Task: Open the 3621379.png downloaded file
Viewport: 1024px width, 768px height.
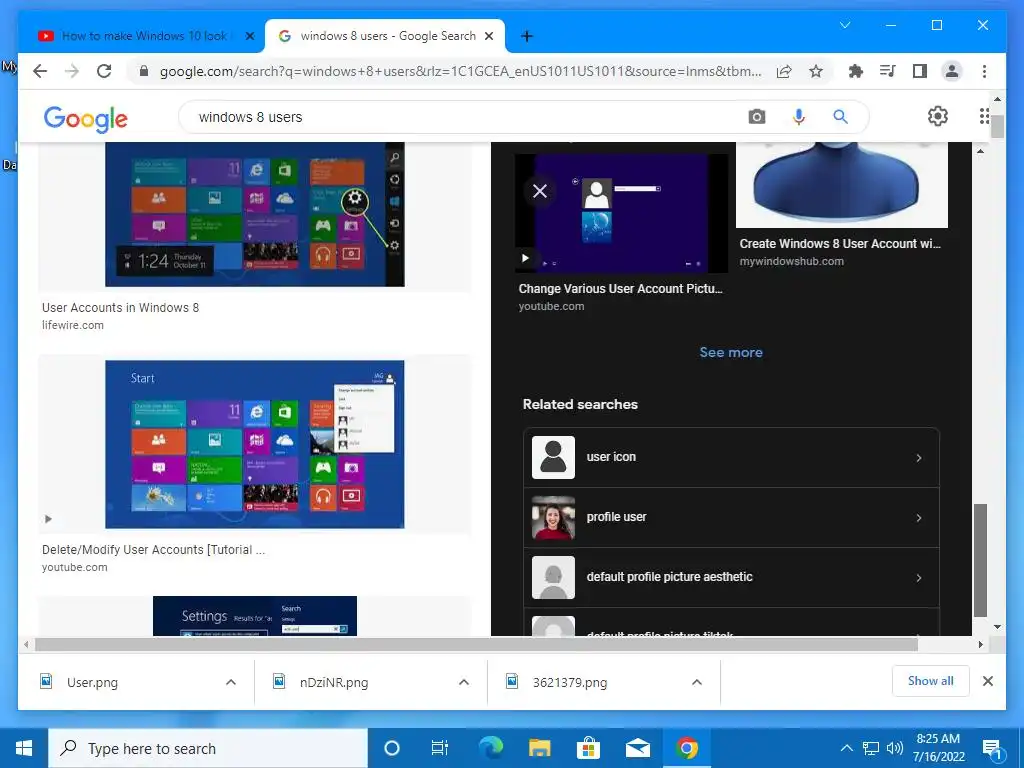Action: click(569, 682)
